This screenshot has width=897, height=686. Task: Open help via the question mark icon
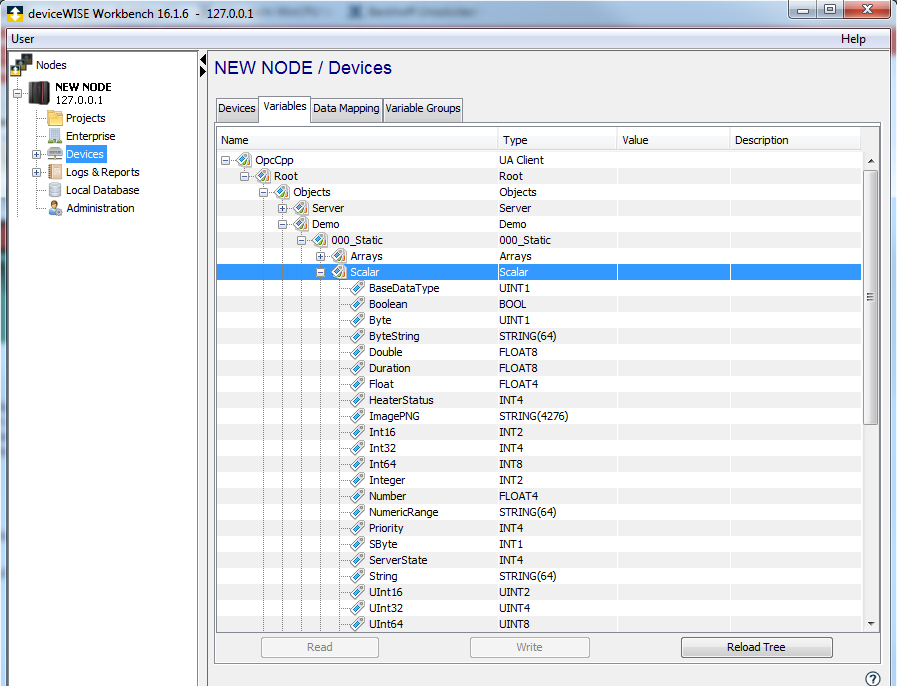pos(874,677)
